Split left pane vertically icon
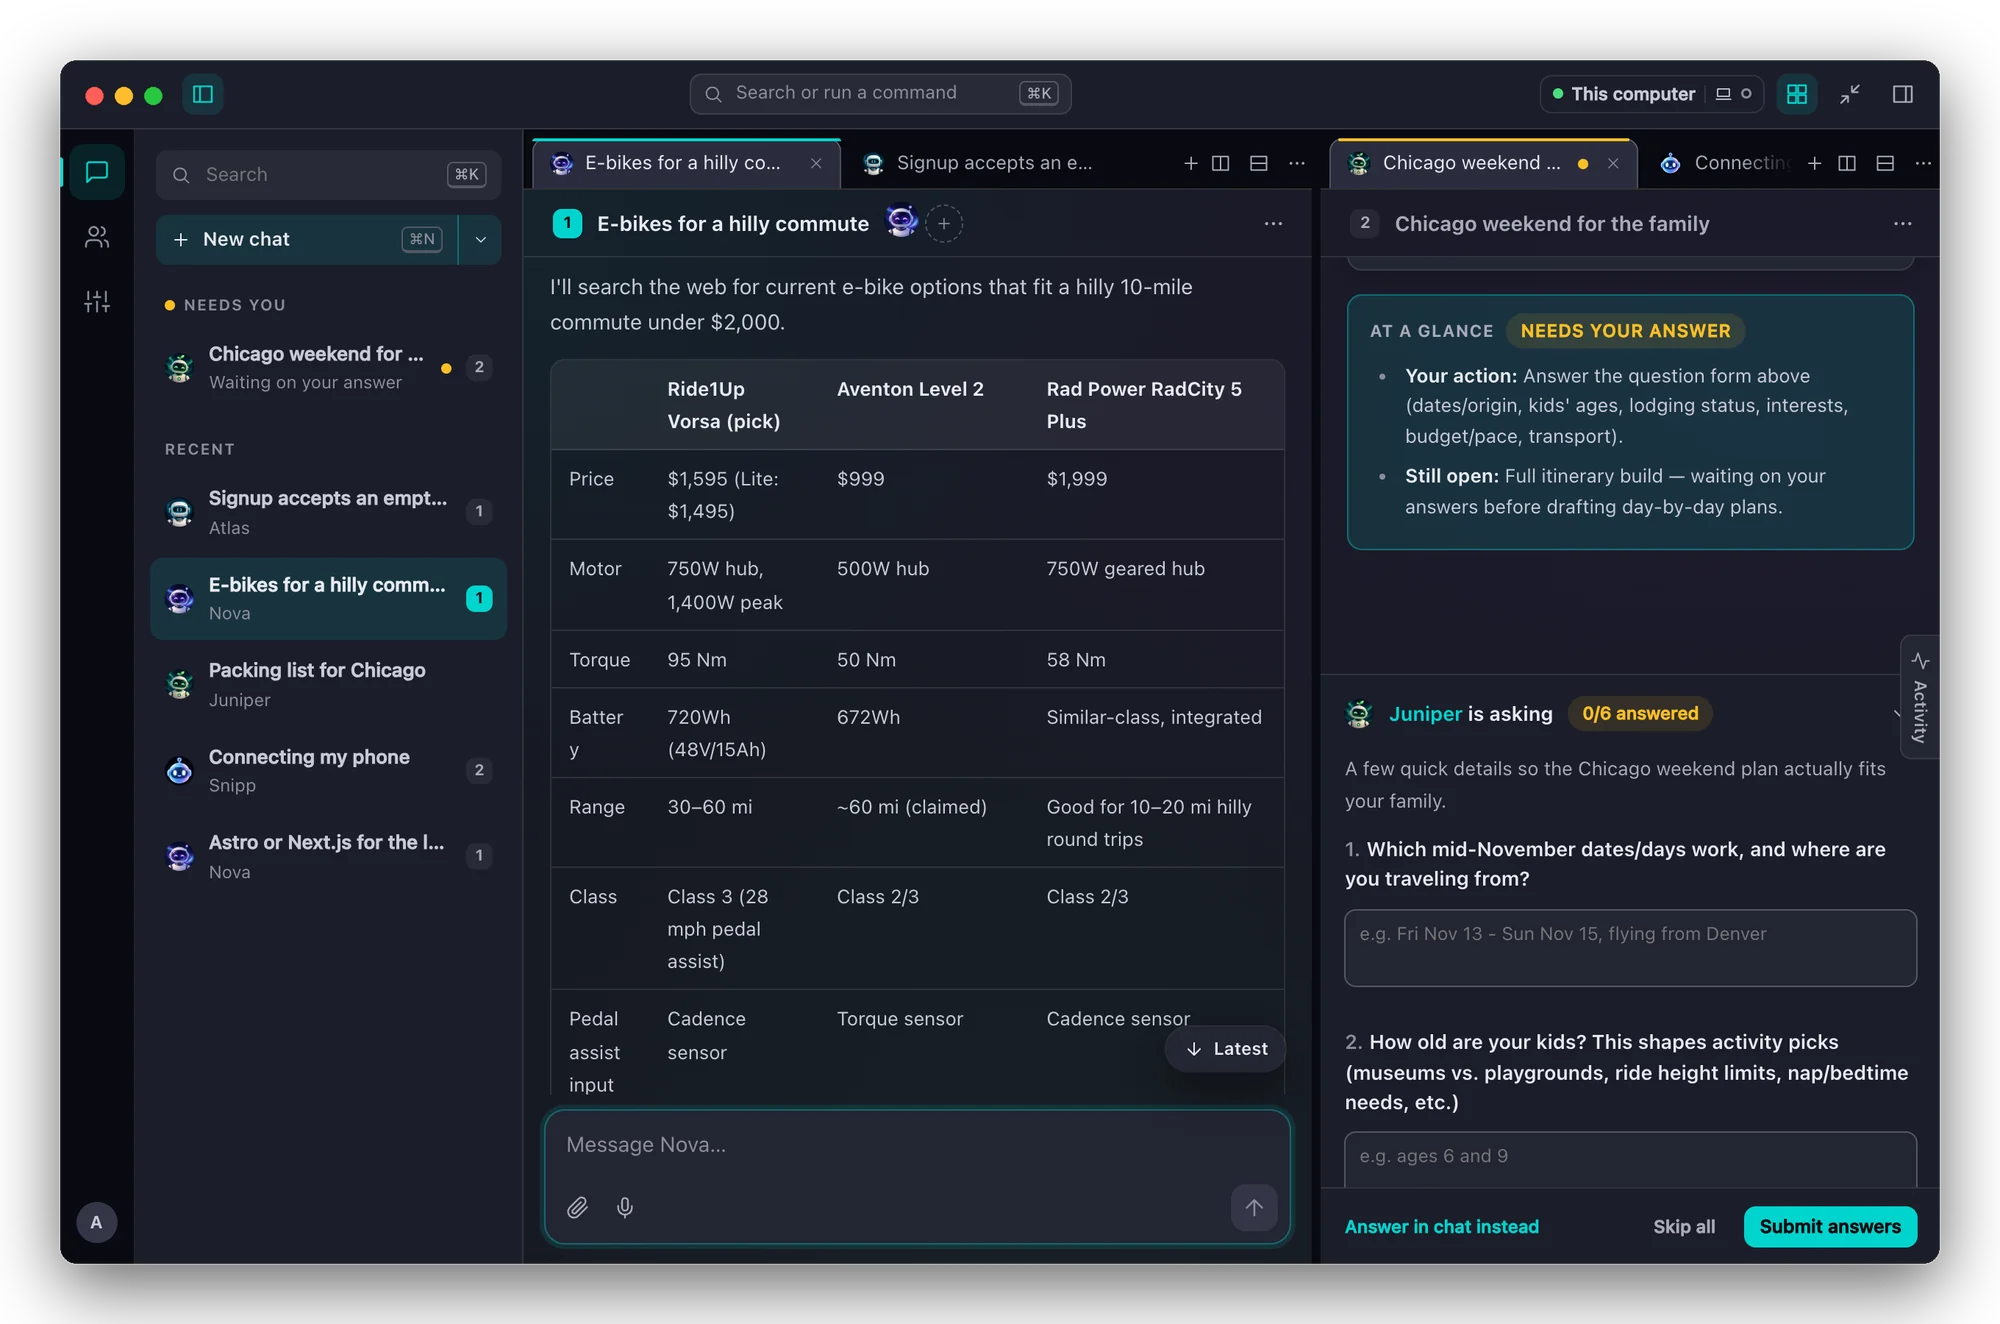The height and width of the screenshot is (1324, 2000). click(1221, 163)
